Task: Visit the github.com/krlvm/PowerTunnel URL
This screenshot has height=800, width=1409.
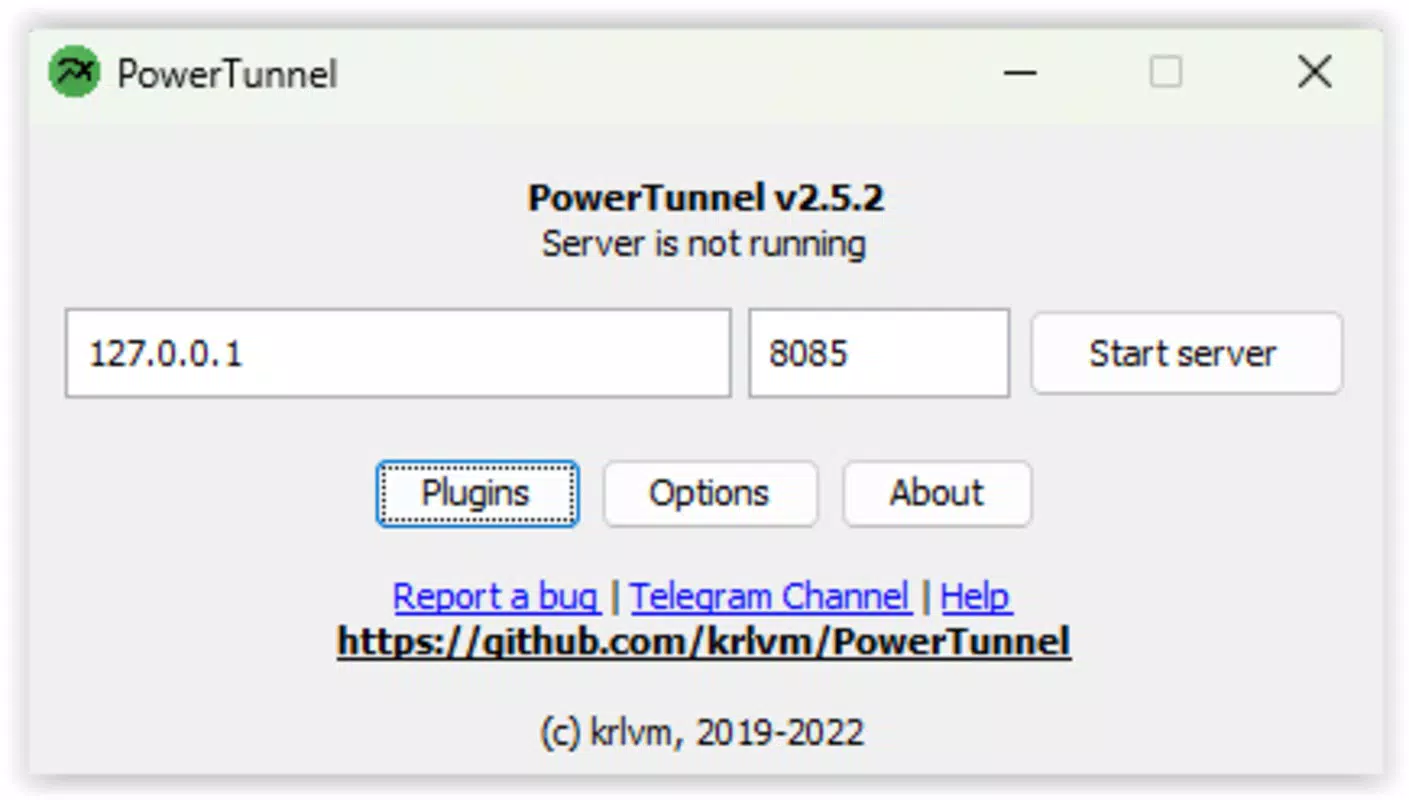Action: pyautogui.click(x=704, y=642)
